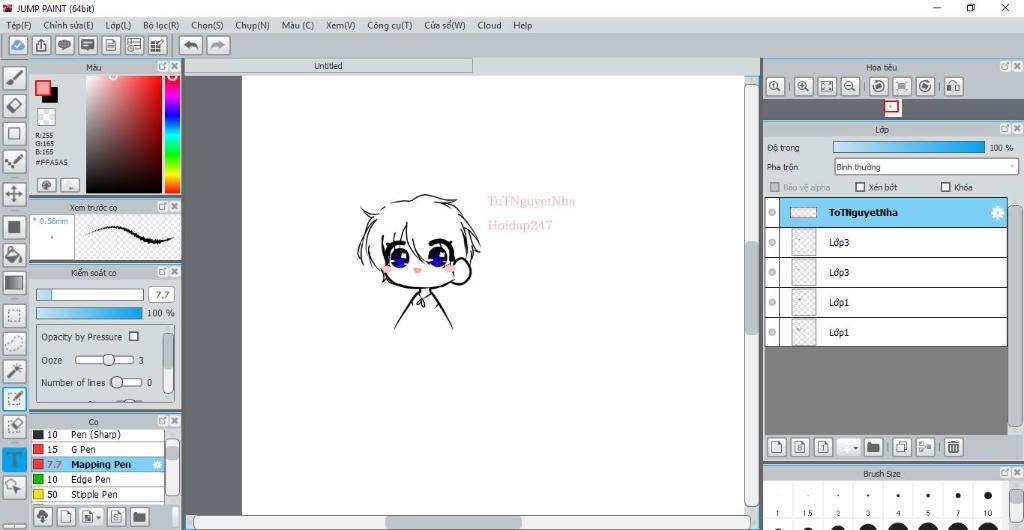This screenshot has height=530, width=1024.
Task: Enable the Khóa lock checkbox
Action: 946,187
